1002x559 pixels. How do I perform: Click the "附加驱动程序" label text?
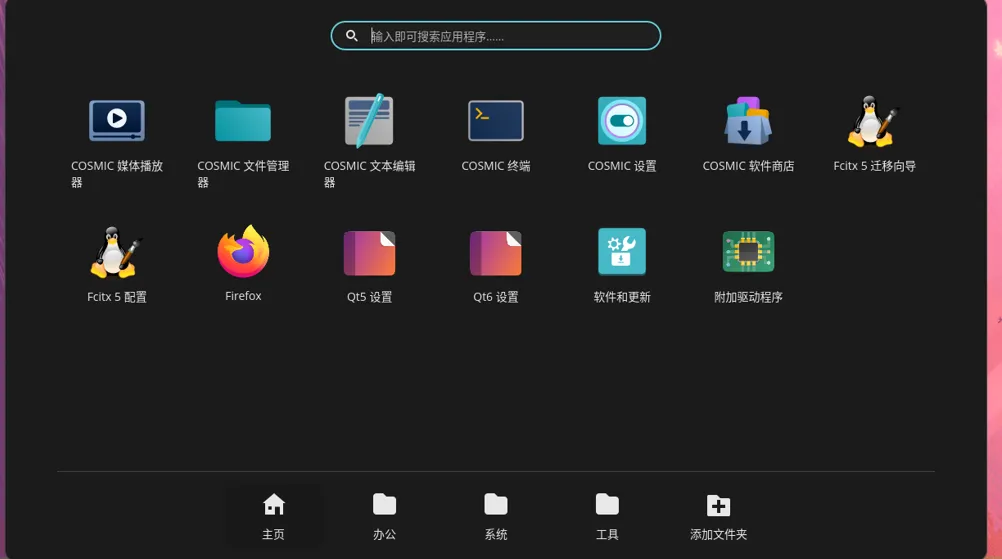tap(748, 297)
